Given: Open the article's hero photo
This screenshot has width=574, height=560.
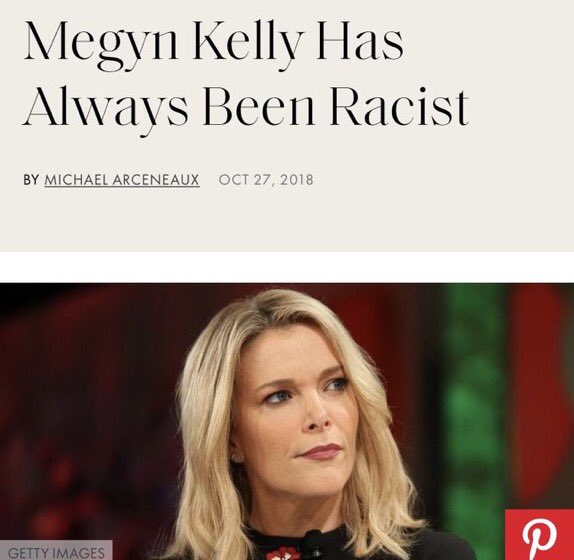Looking at the screenshot, I should [x=287, y=421].
